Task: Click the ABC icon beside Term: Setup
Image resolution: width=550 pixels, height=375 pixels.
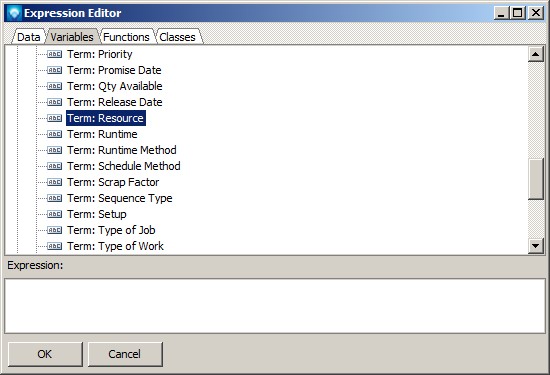Action: [x=54, y=214]
